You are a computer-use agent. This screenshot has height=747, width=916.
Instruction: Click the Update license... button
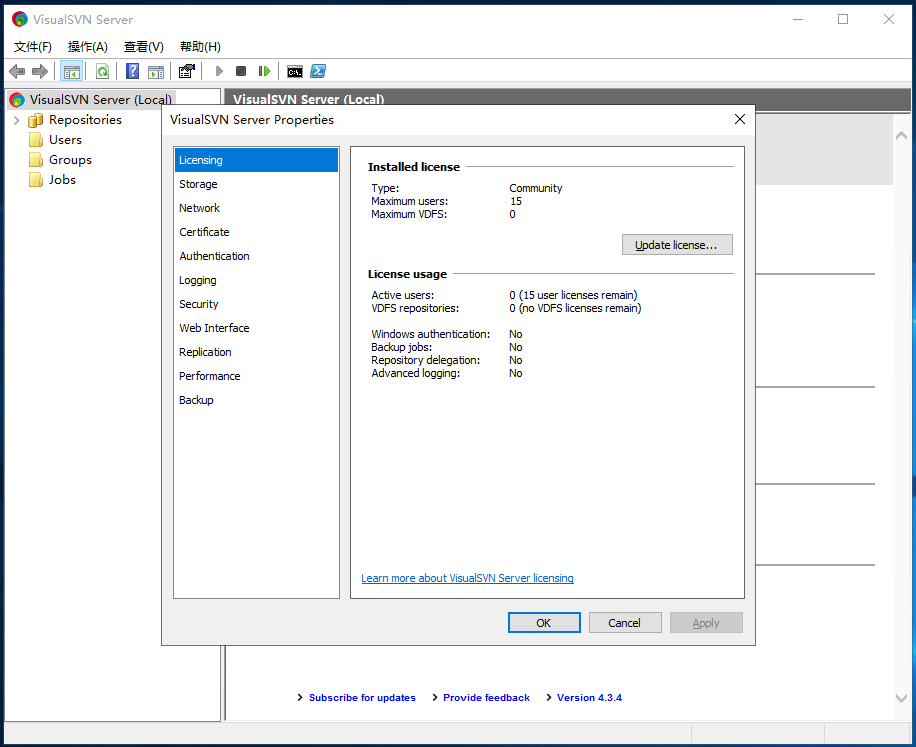tap(676, 245)
